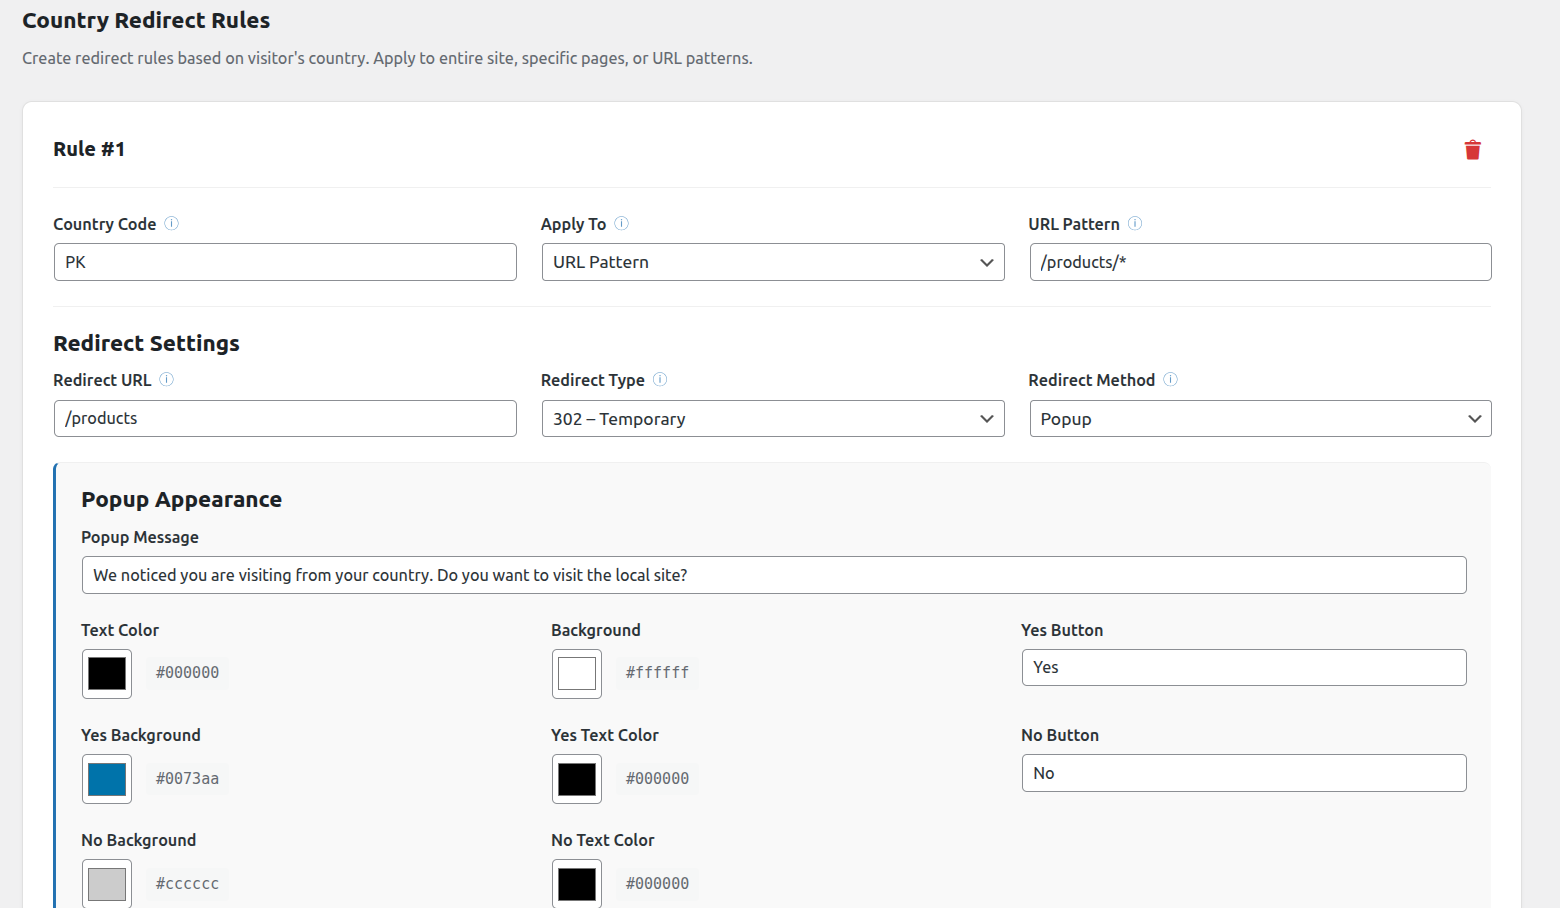Open the Redirect Method dropdown

[x=1259, y=419]
